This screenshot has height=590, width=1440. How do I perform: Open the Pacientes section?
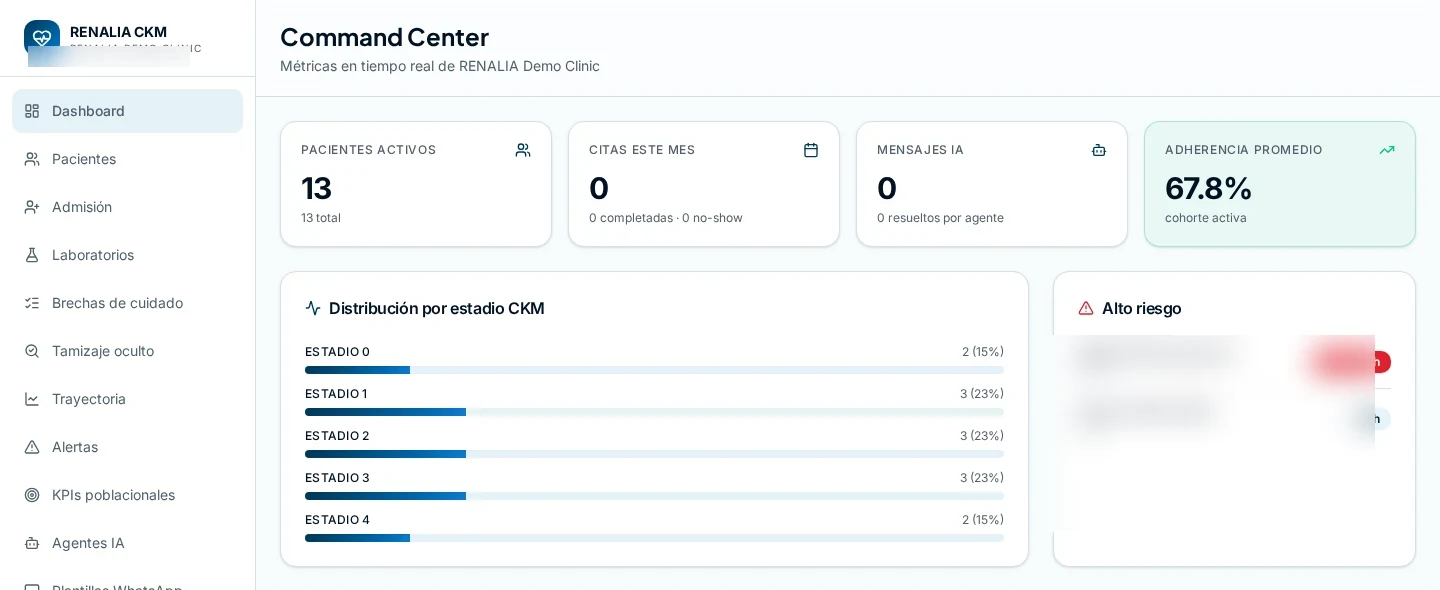tap(127, 159)
